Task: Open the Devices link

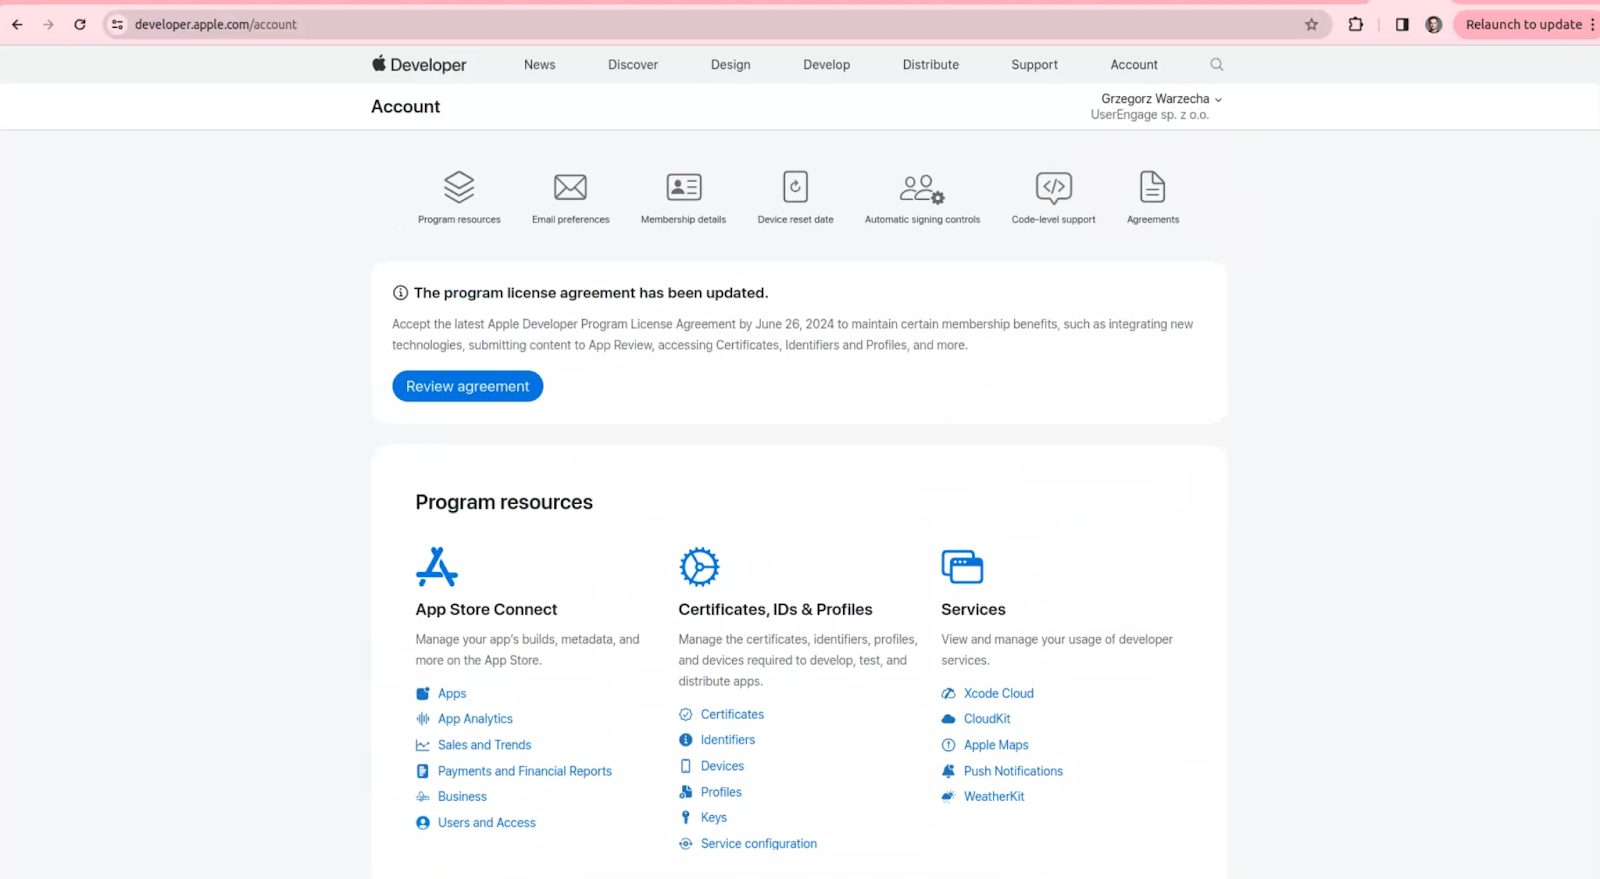Action: [722, 766]
